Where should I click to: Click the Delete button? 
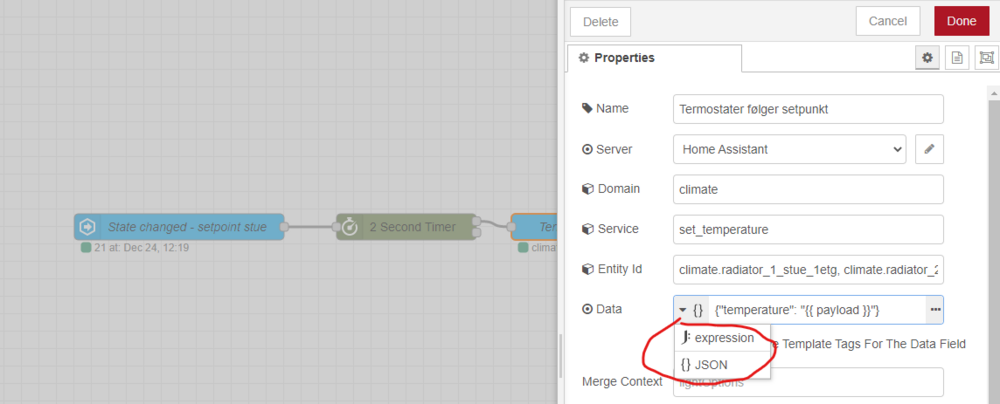click(x=600, y=21)
